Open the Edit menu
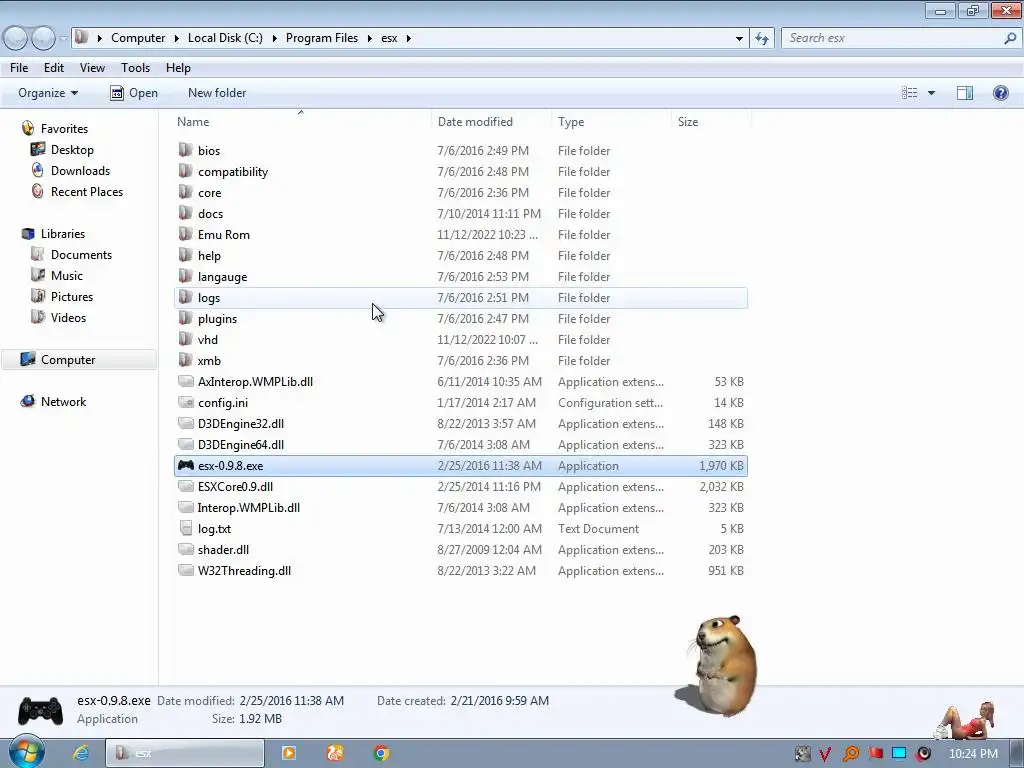This screenshot has width=1024, height=768. (54, 67)
